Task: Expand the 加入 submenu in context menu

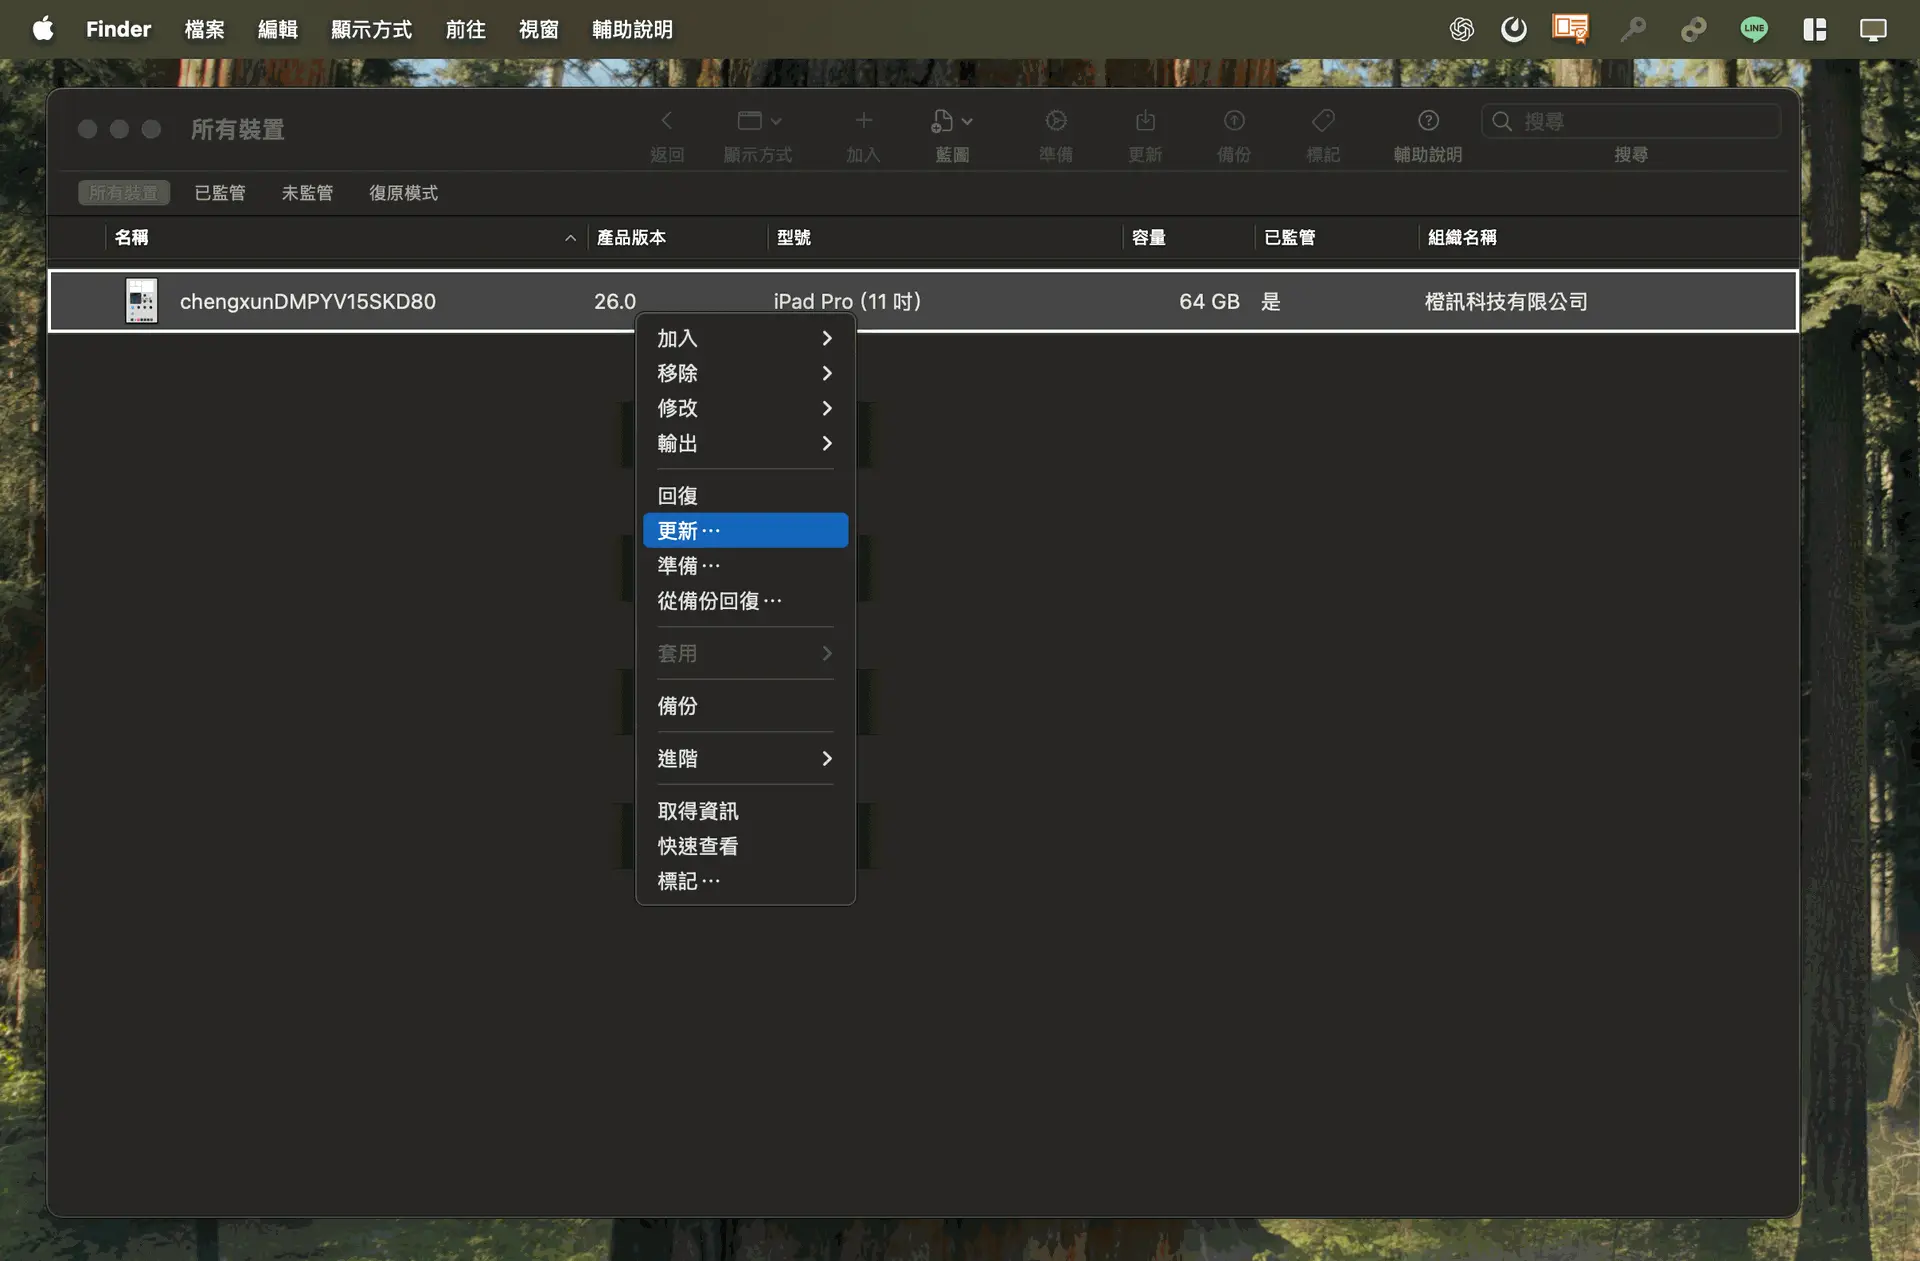Action: point(745,339)
